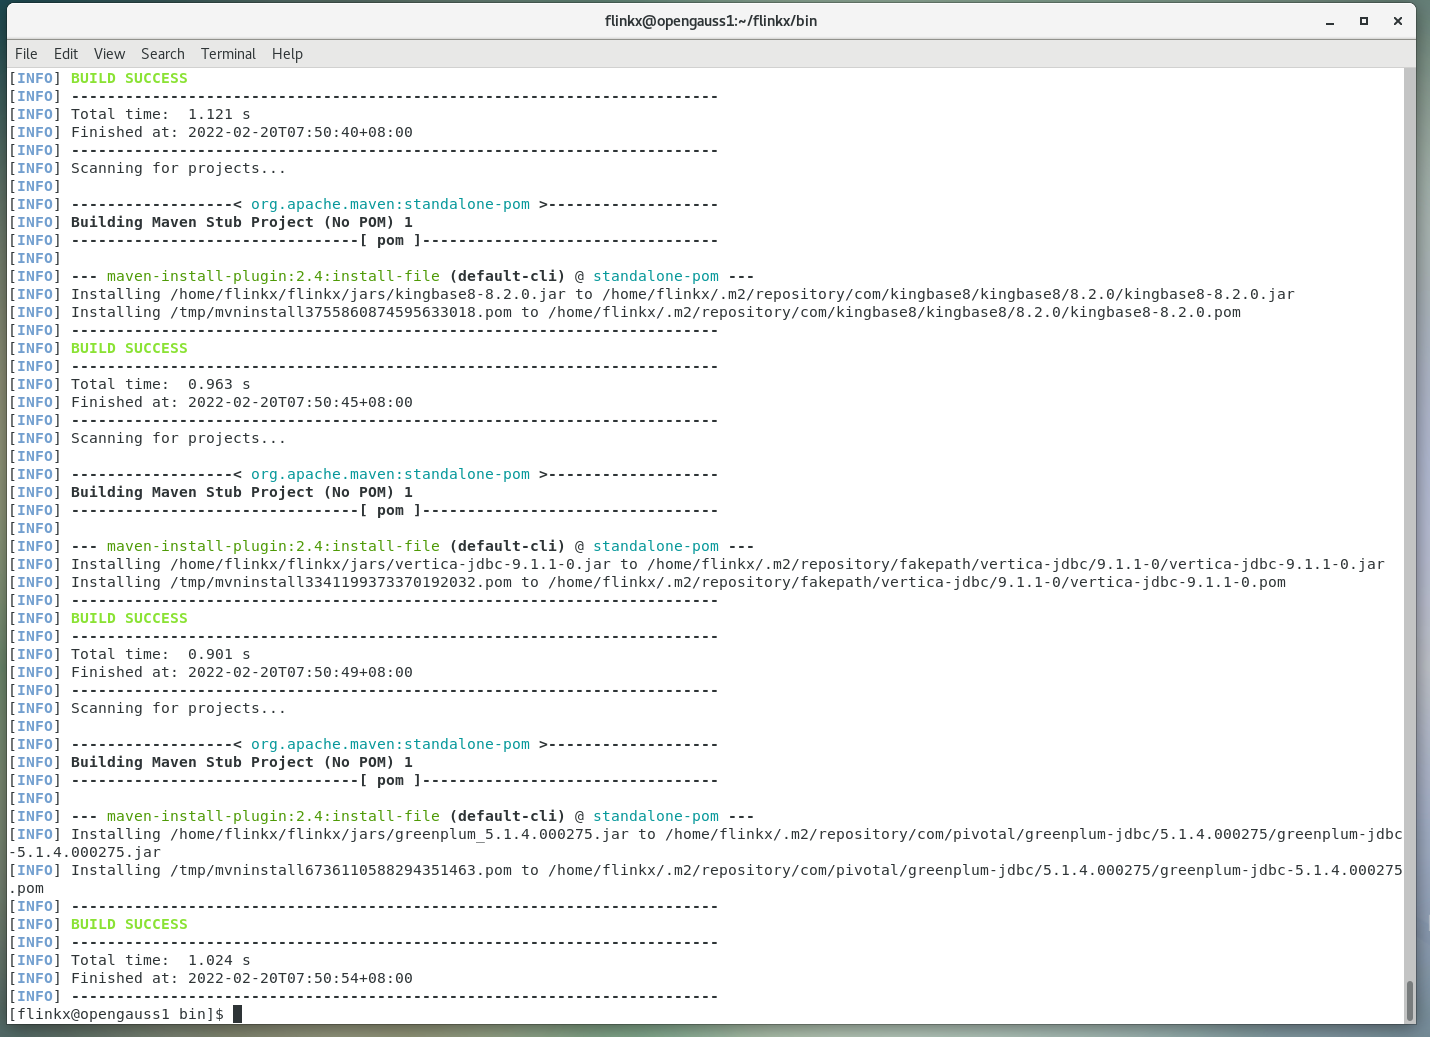
Task: Click the window title flinkx@opengauss1:~/flinkx/bin
Action: click(710, 21)
